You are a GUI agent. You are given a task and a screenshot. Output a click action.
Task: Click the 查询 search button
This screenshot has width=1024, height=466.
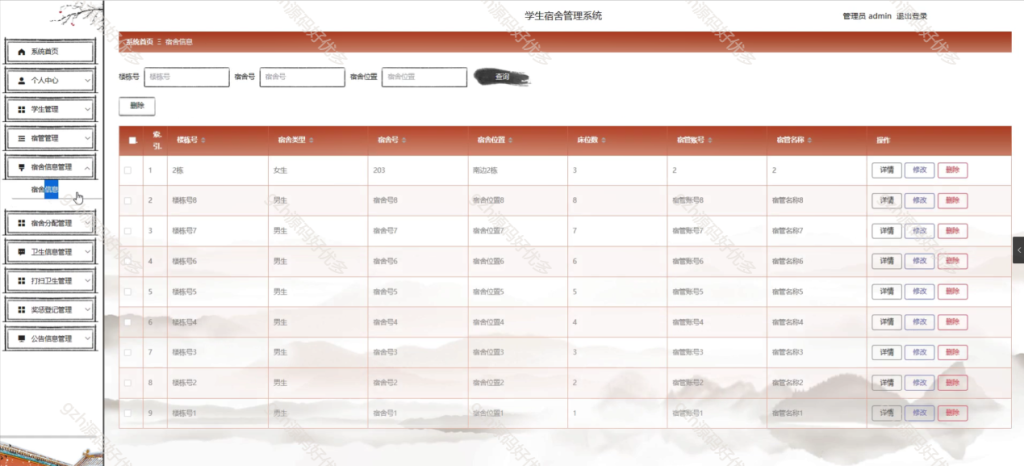point(503,77)
